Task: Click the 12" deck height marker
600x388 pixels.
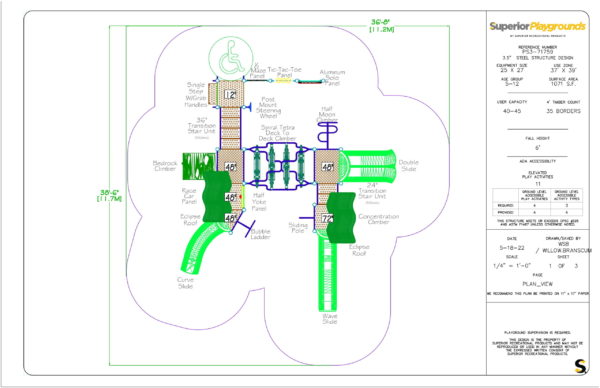Action: (x=230, y=95)
